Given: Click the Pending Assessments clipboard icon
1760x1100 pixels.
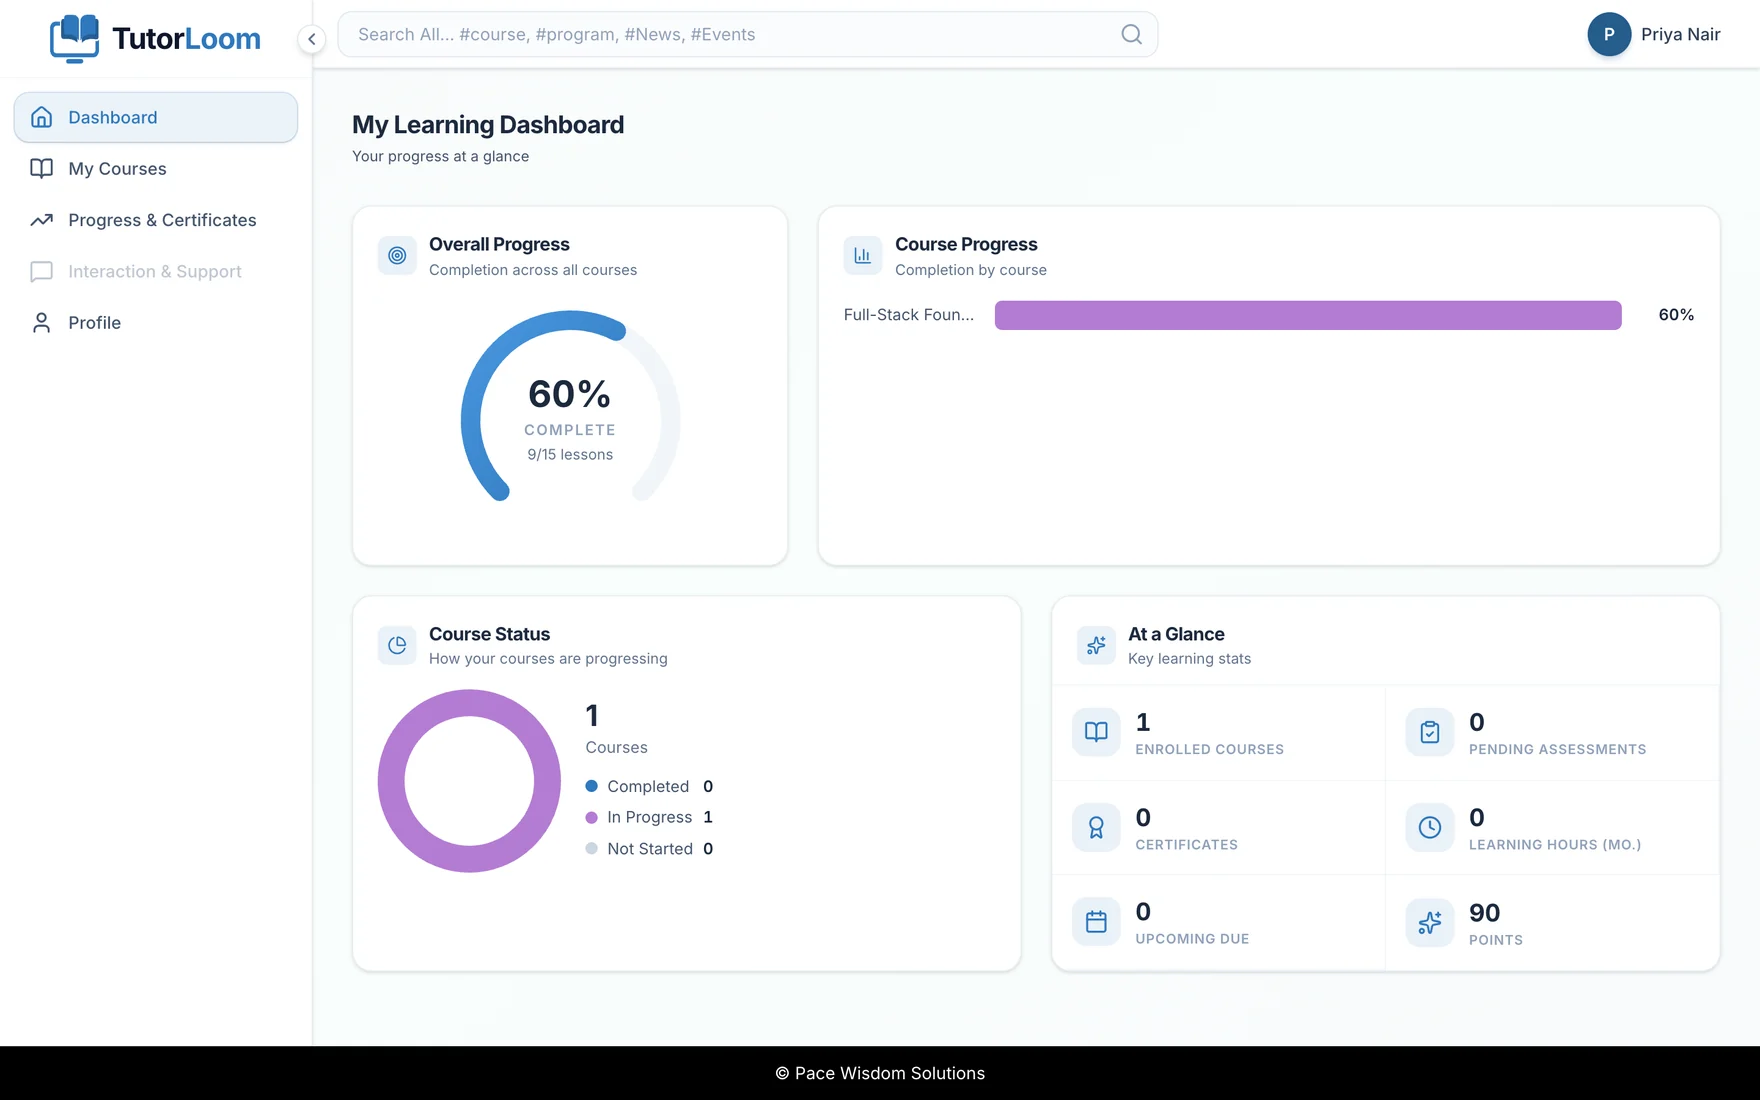Looking at the screenshot, I should pyautogui.click(x=1430, y=732).
